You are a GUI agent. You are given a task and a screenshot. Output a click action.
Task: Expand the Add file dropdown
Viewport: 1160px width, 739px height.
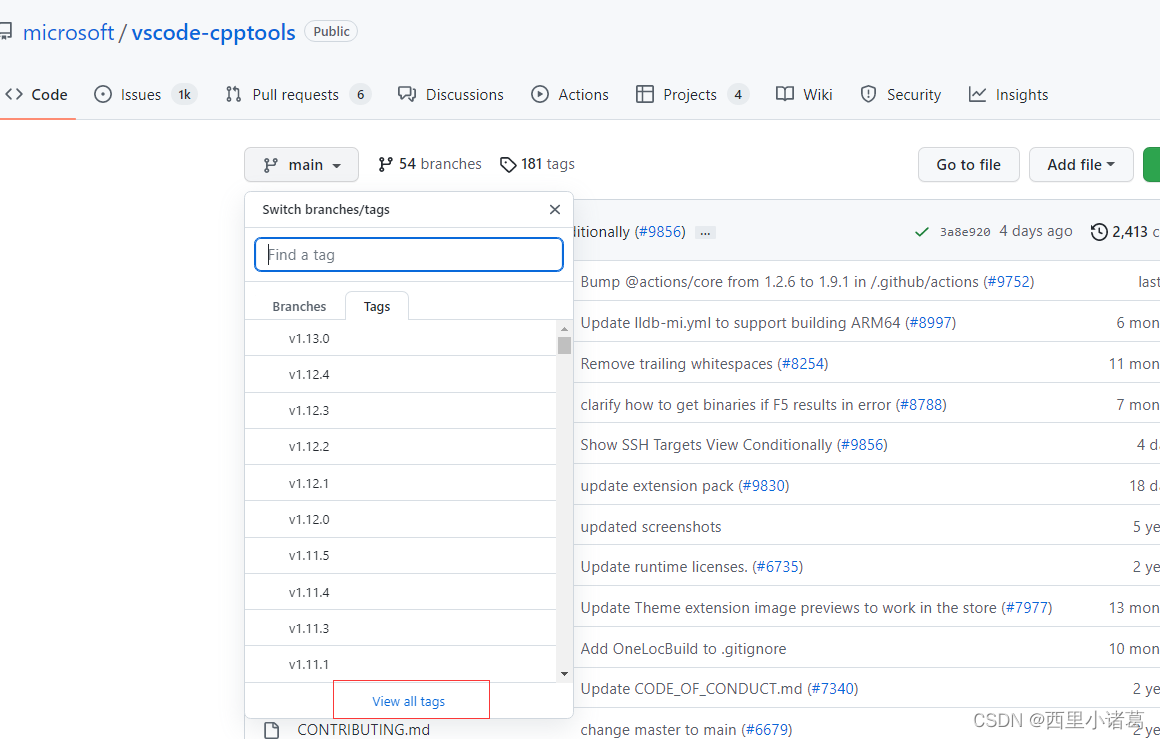pos(1081,165)
